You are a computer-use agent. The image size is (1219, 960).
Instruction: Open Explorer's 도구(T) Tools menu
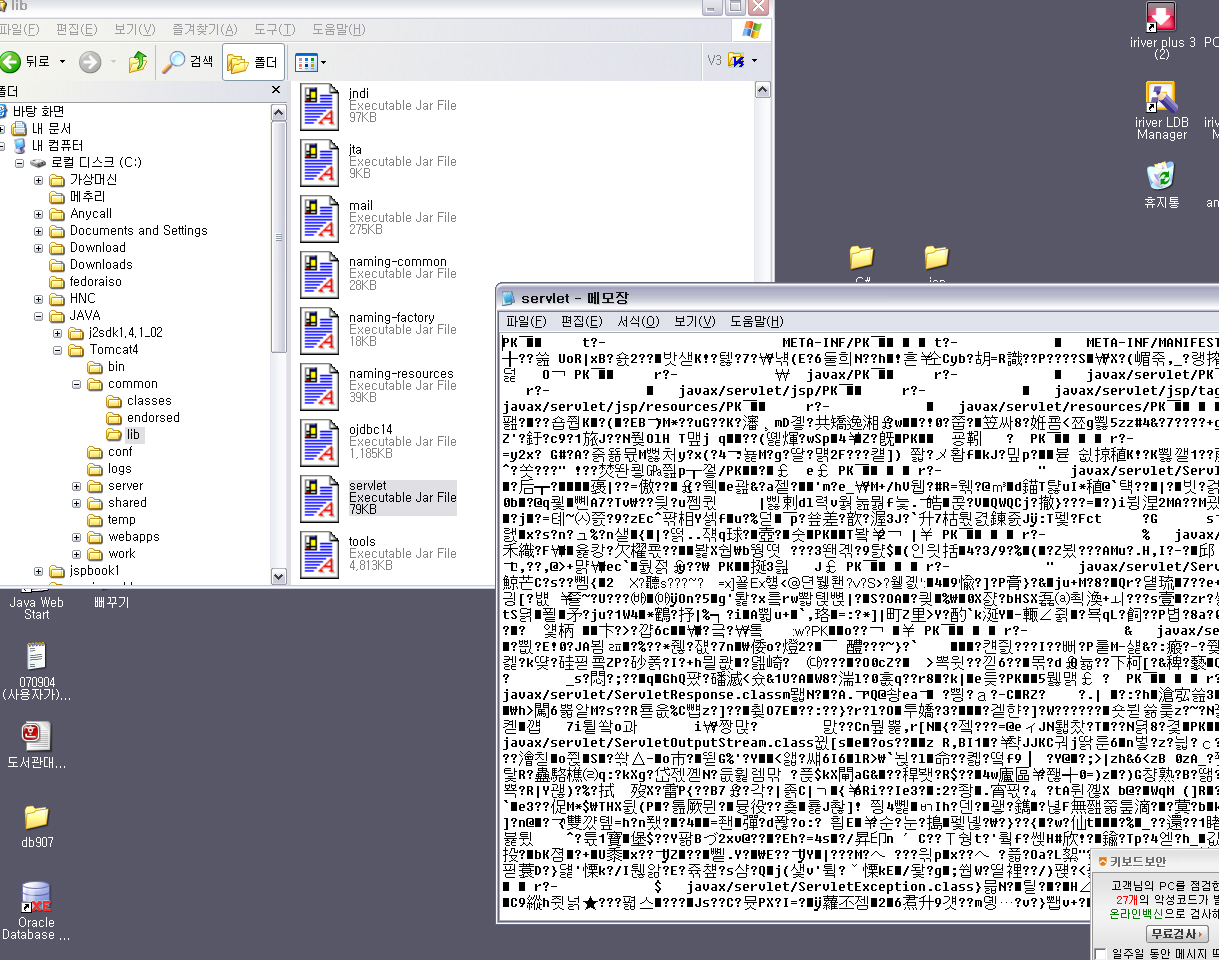coord(268,30)
